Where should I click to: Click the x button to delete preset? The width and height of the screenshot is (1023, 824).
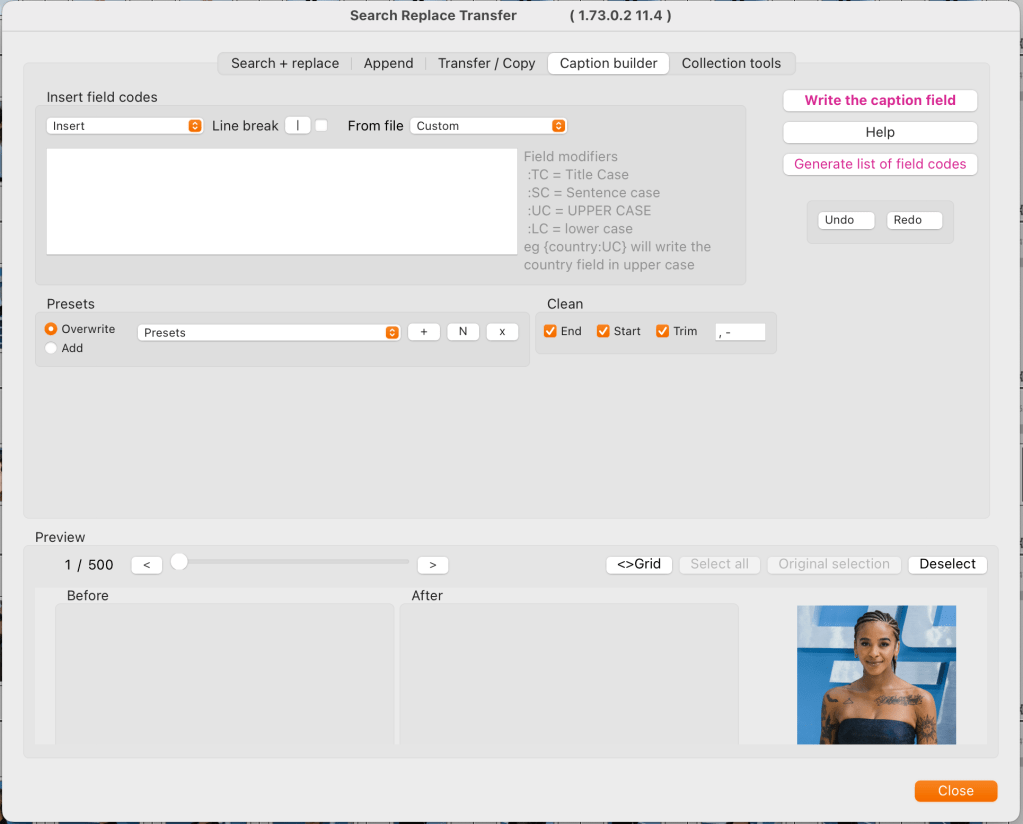point(502,332)
